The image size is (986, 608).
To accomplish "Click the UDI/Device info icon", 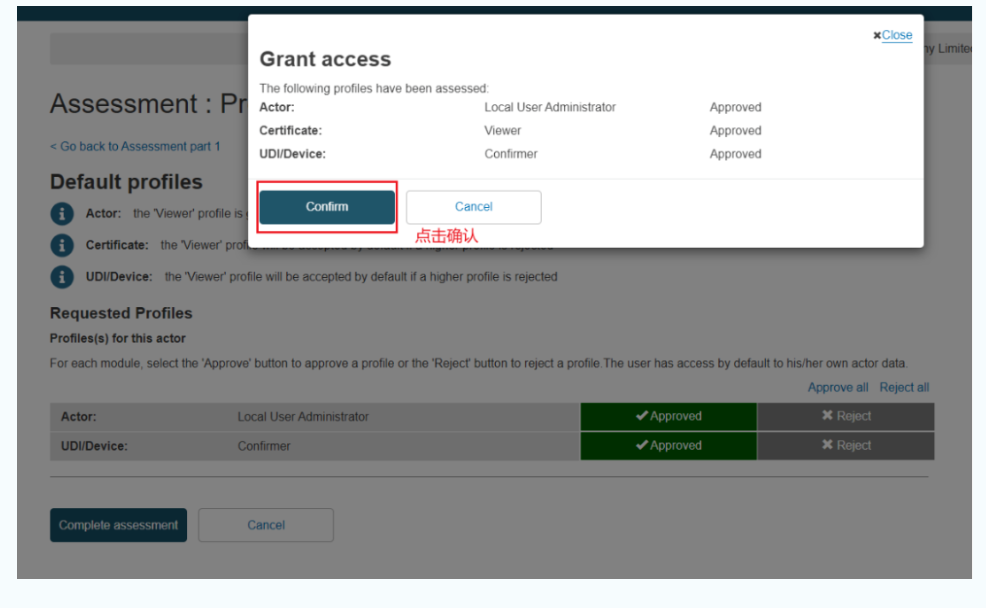I will click(x=62, y=277).
